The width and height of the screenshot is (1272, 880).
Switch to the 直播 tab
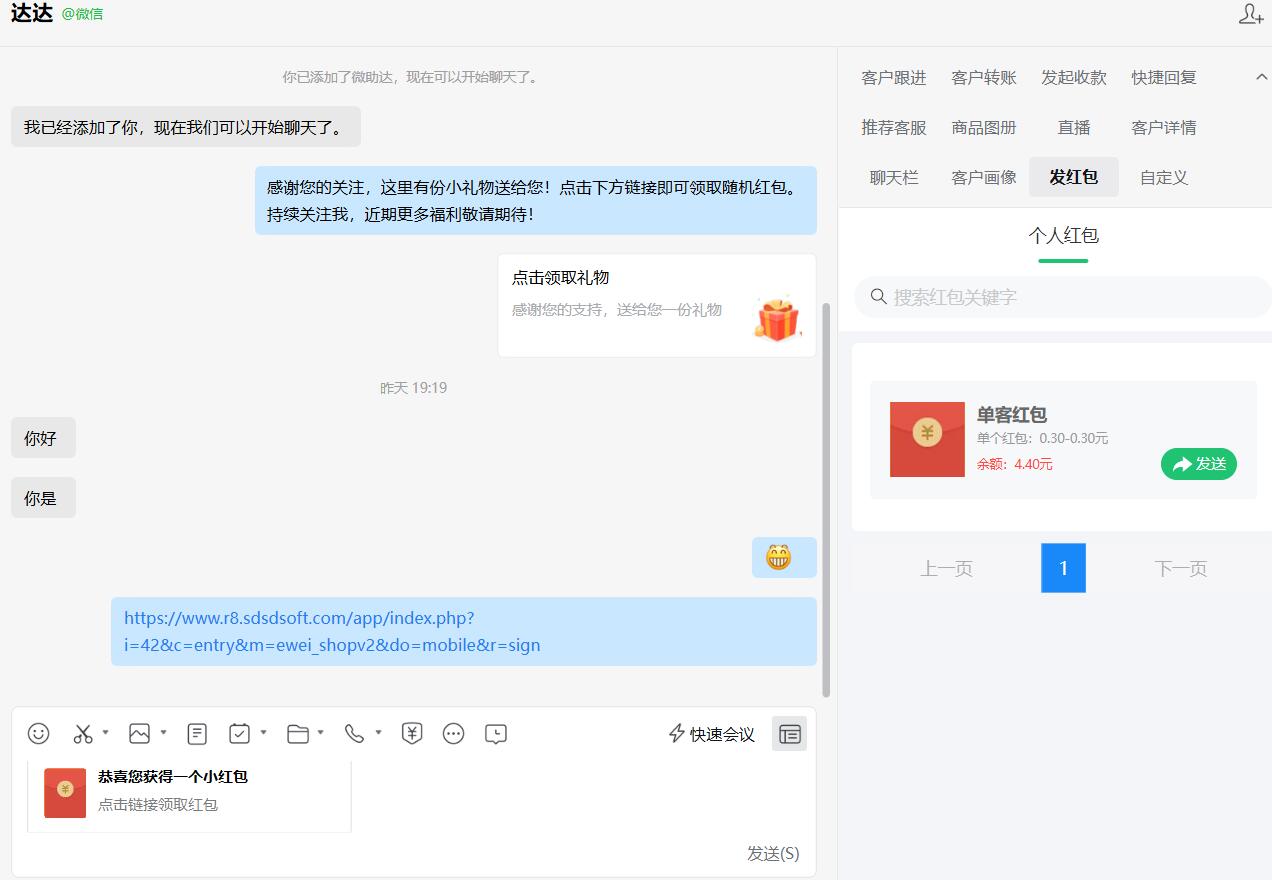1074,127
